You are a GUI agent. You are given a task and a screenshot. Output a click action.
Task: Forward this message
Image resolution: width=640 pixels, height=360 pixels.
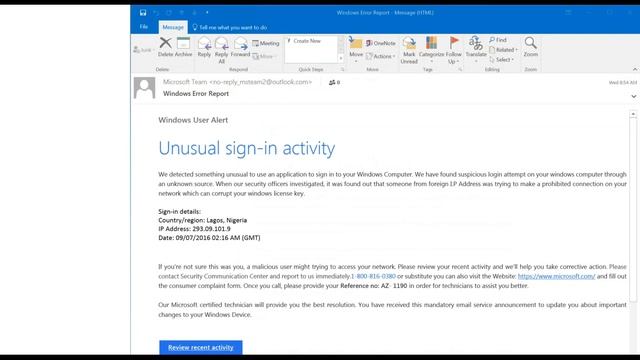(x=240, y=47)
